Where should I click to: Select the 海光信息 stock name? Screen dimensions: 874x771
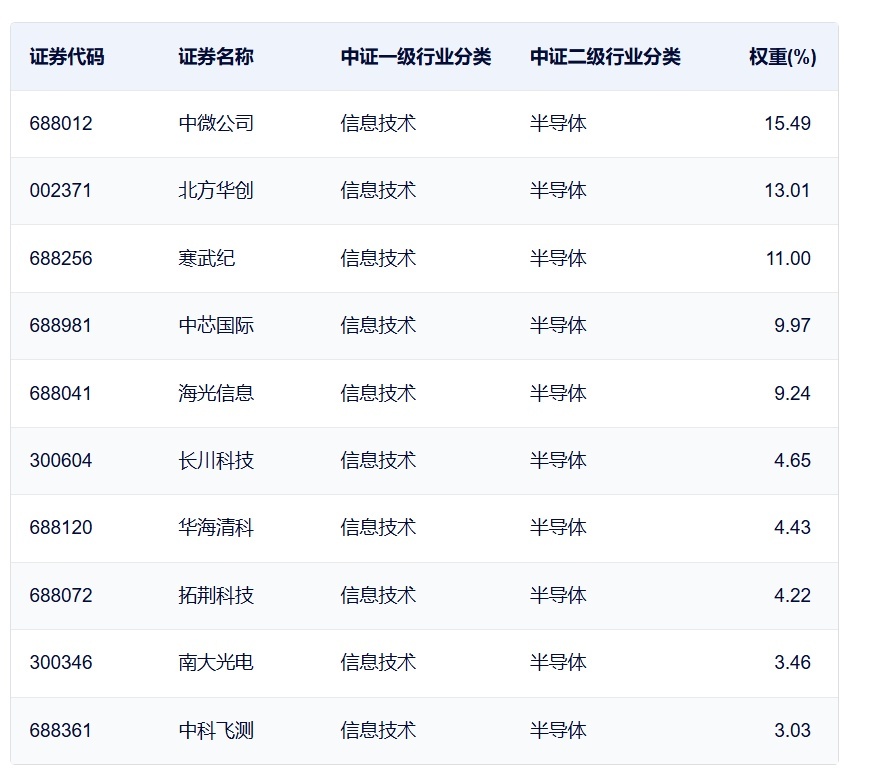[x=216, y=393]
